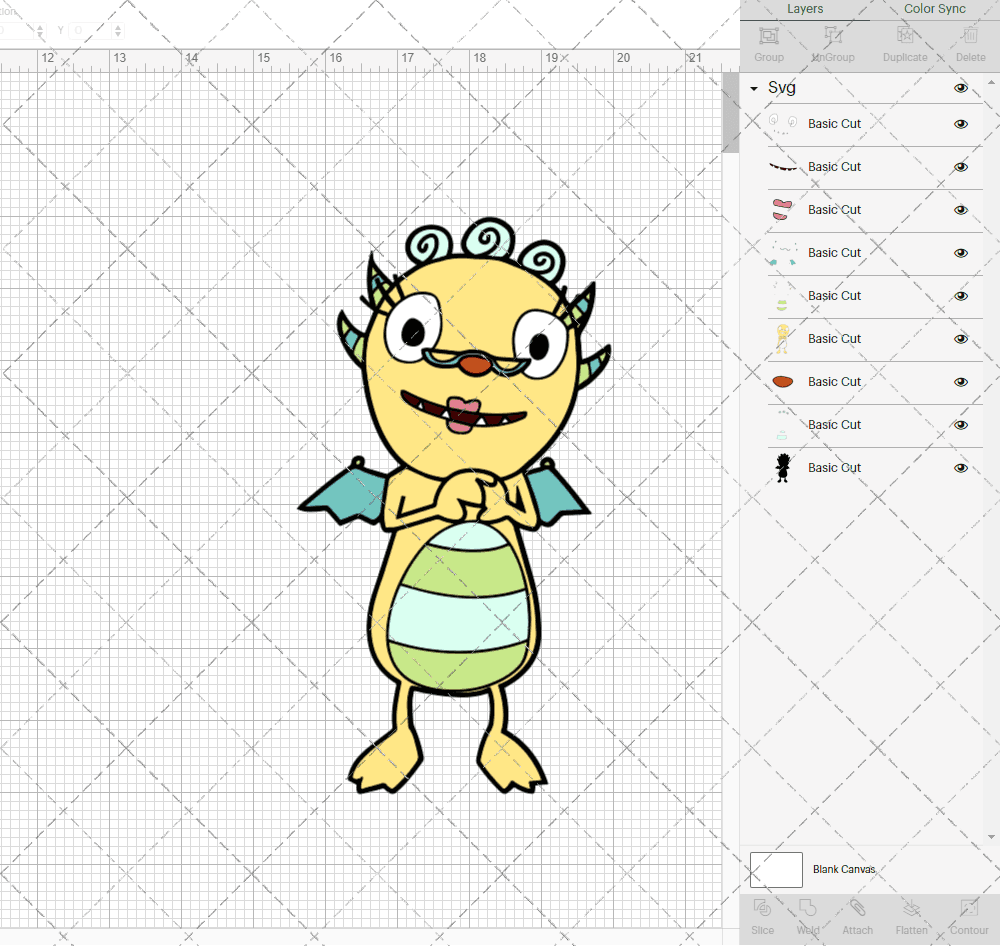The image size is (1000, 946).
Task: Hide the dark brown mouth layer
Action: (x=961, y=167)
